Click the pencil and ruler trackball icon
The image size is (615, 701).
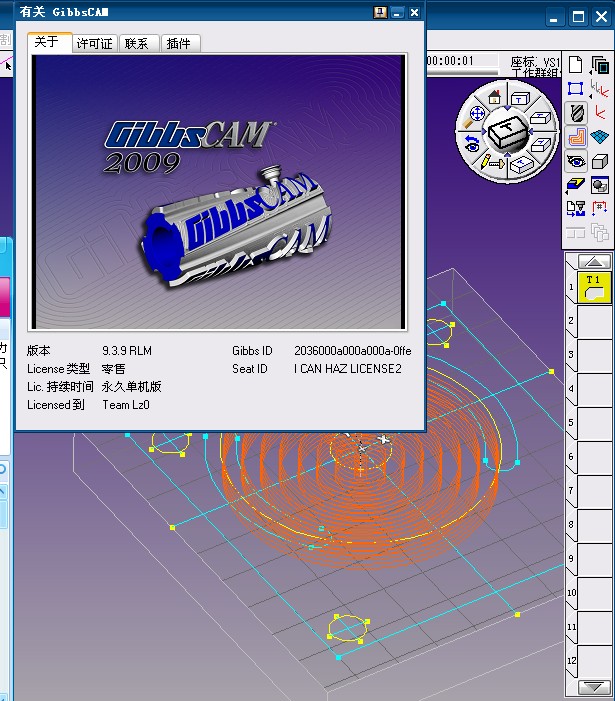[x=492, y=163]
